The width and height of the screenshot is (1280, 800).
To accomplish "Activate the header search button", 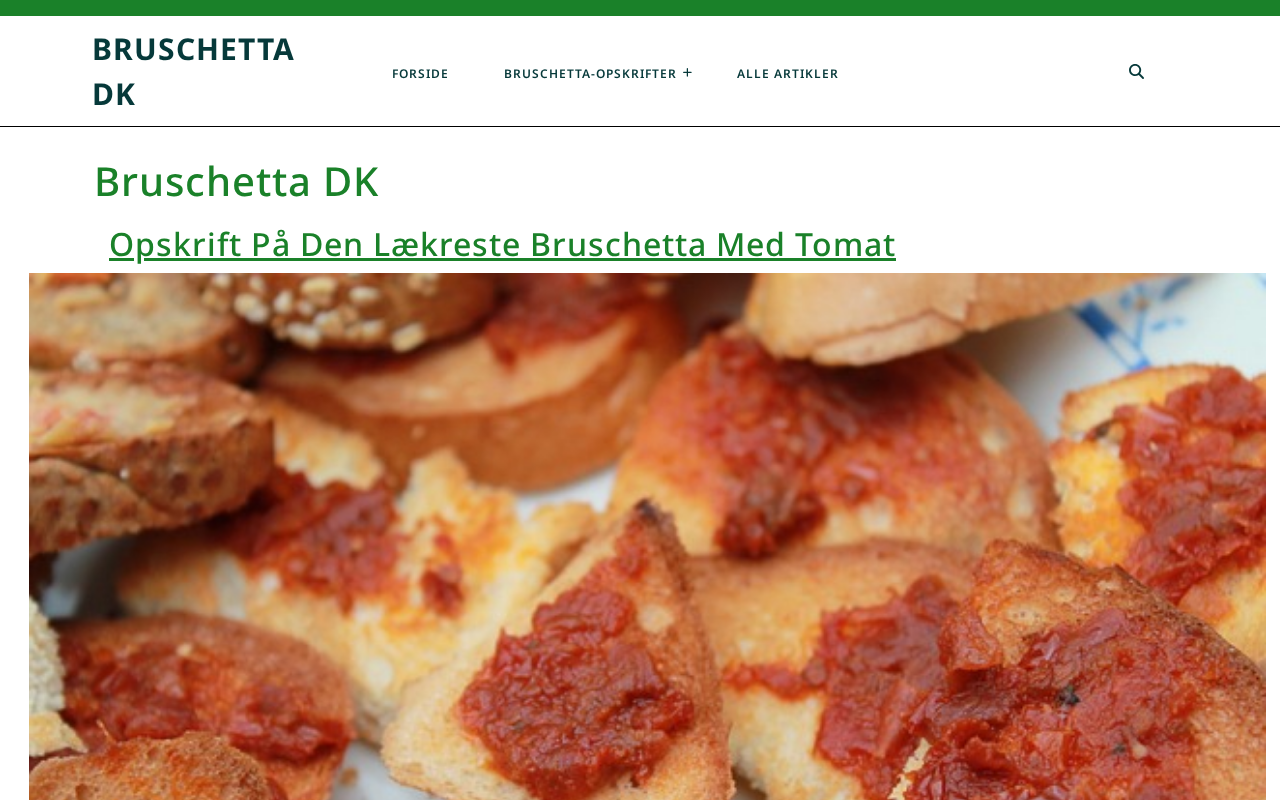I will coord(1136,72).
